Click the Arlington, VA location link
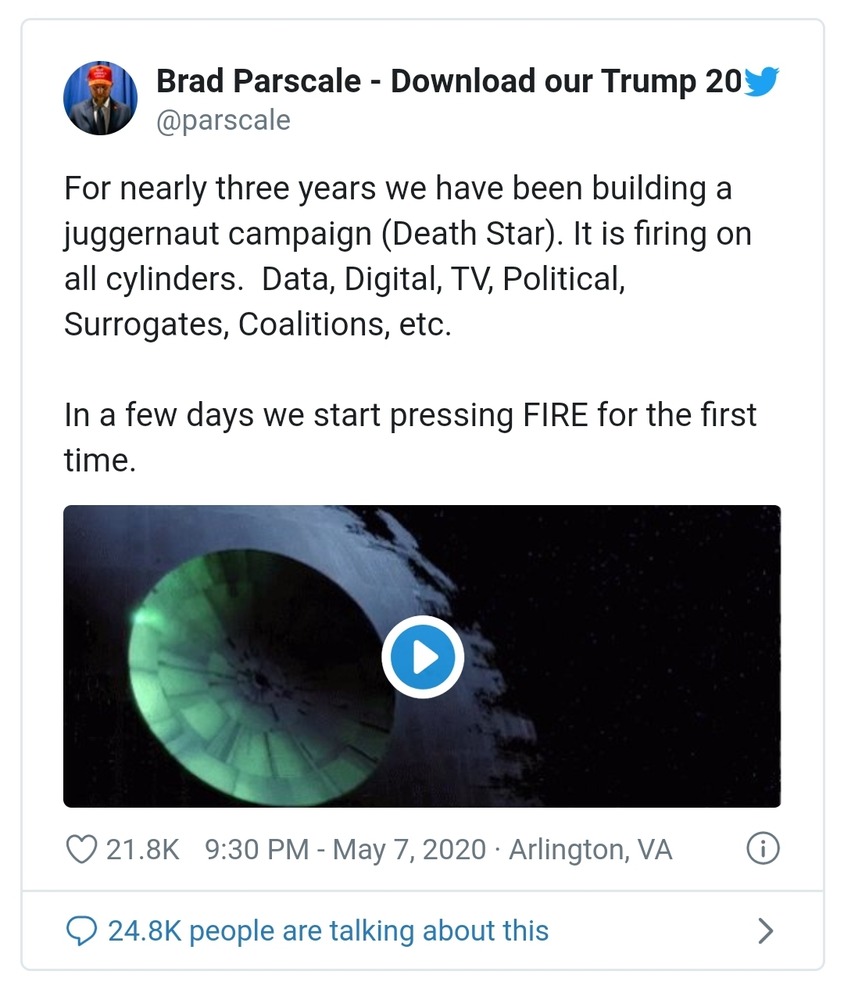The width and height of the screenshot is (844, 1000). pyautogui.click(x=590, y=850)
